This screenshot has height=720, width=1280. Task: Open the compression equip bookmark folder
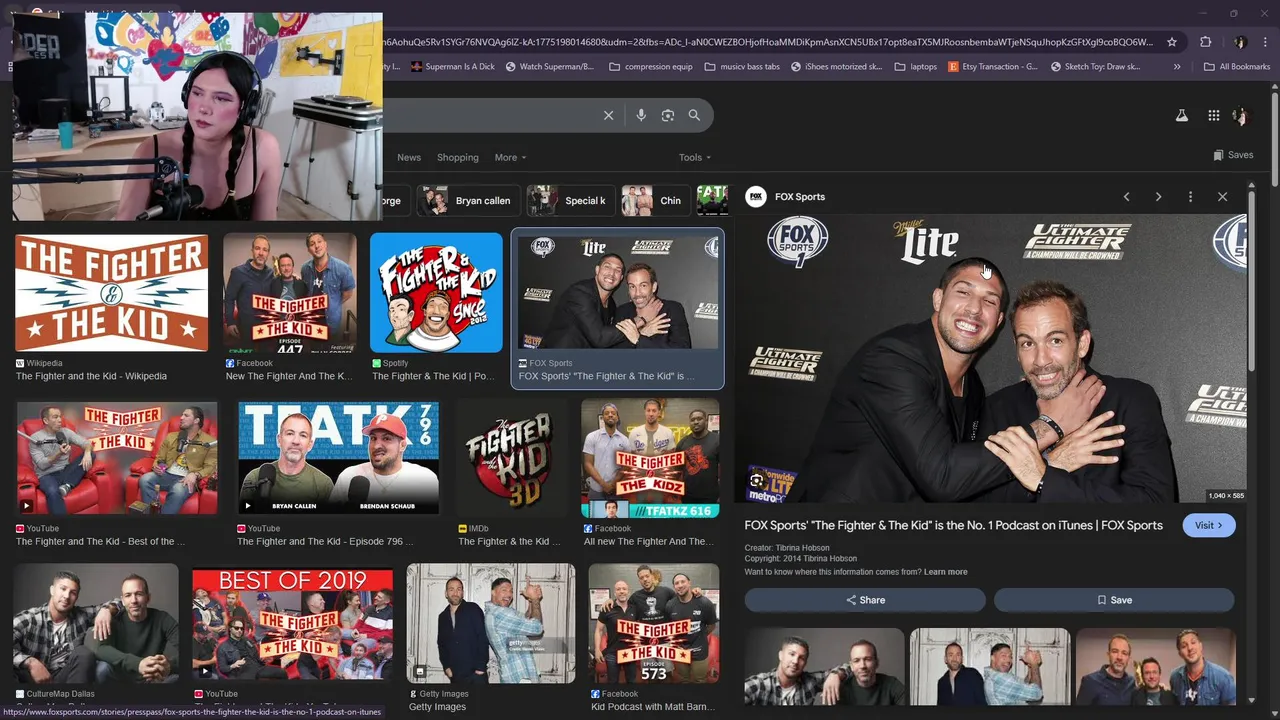pyautogui.click(x=650, y=67)
